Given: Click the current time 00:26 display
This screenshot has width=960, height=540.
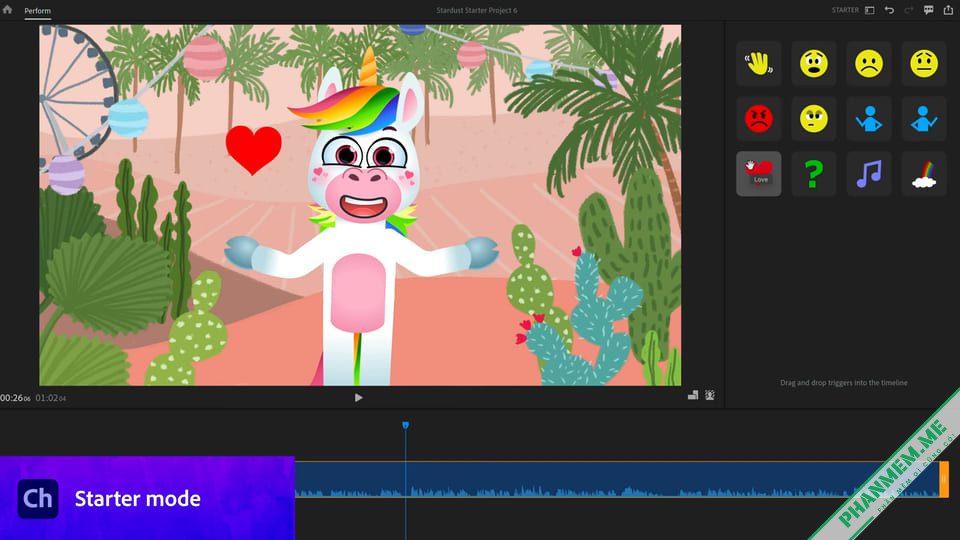Looking at the screenshot, I should (x=15, y=398).
